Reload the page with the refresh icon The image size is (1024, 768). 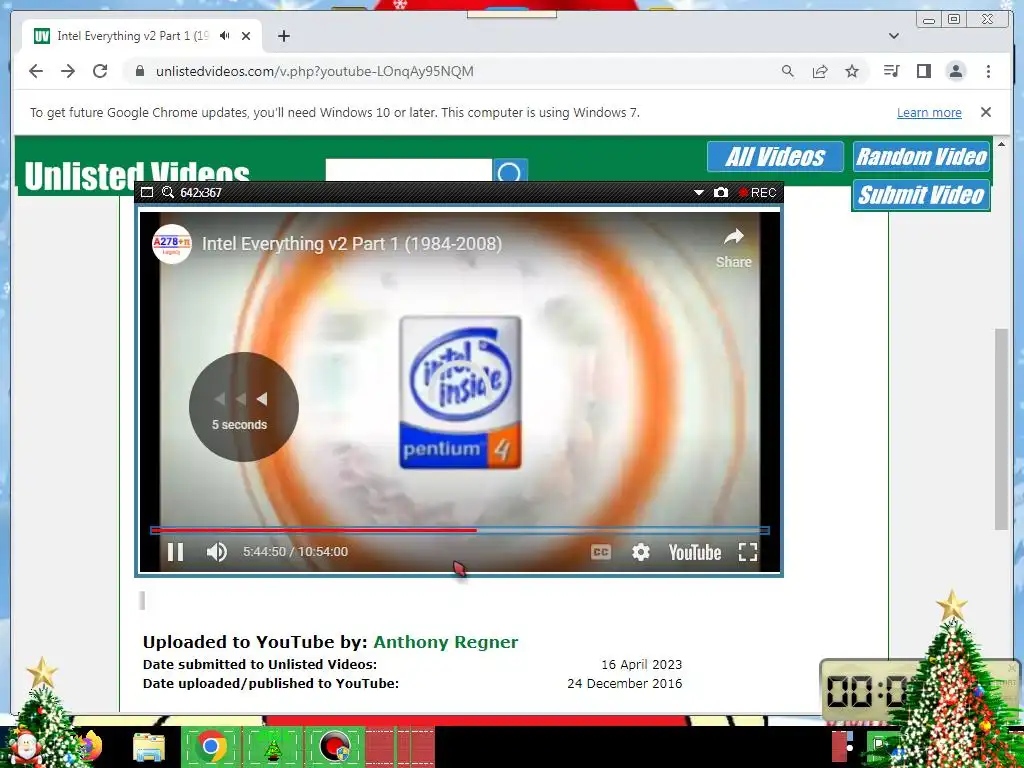coord(100,71)
